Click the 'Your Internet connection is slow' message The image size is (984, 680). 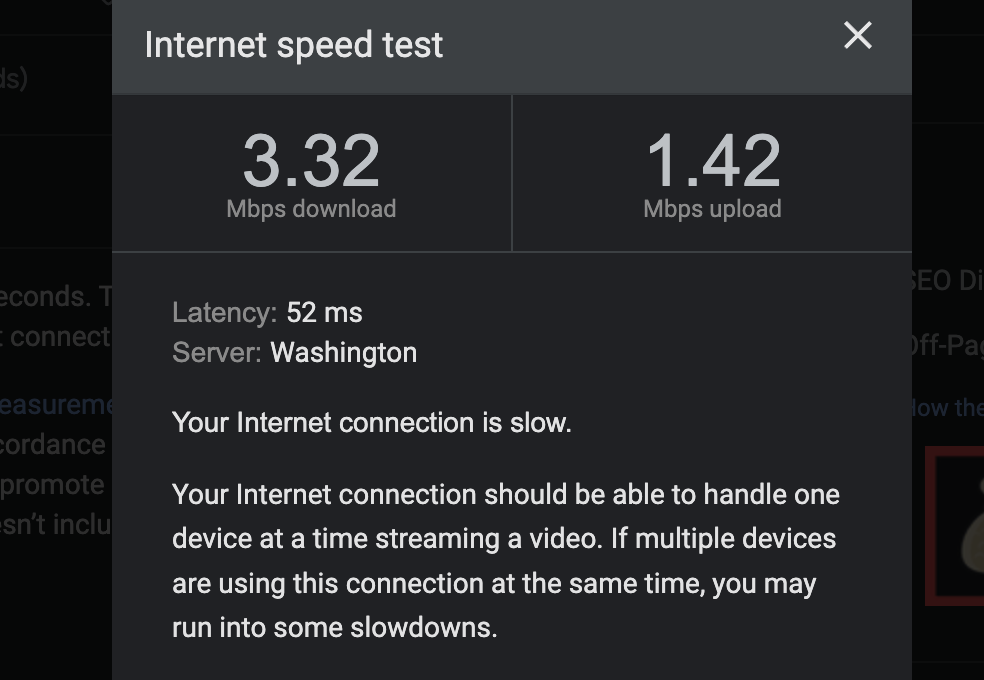pos(371,423)
